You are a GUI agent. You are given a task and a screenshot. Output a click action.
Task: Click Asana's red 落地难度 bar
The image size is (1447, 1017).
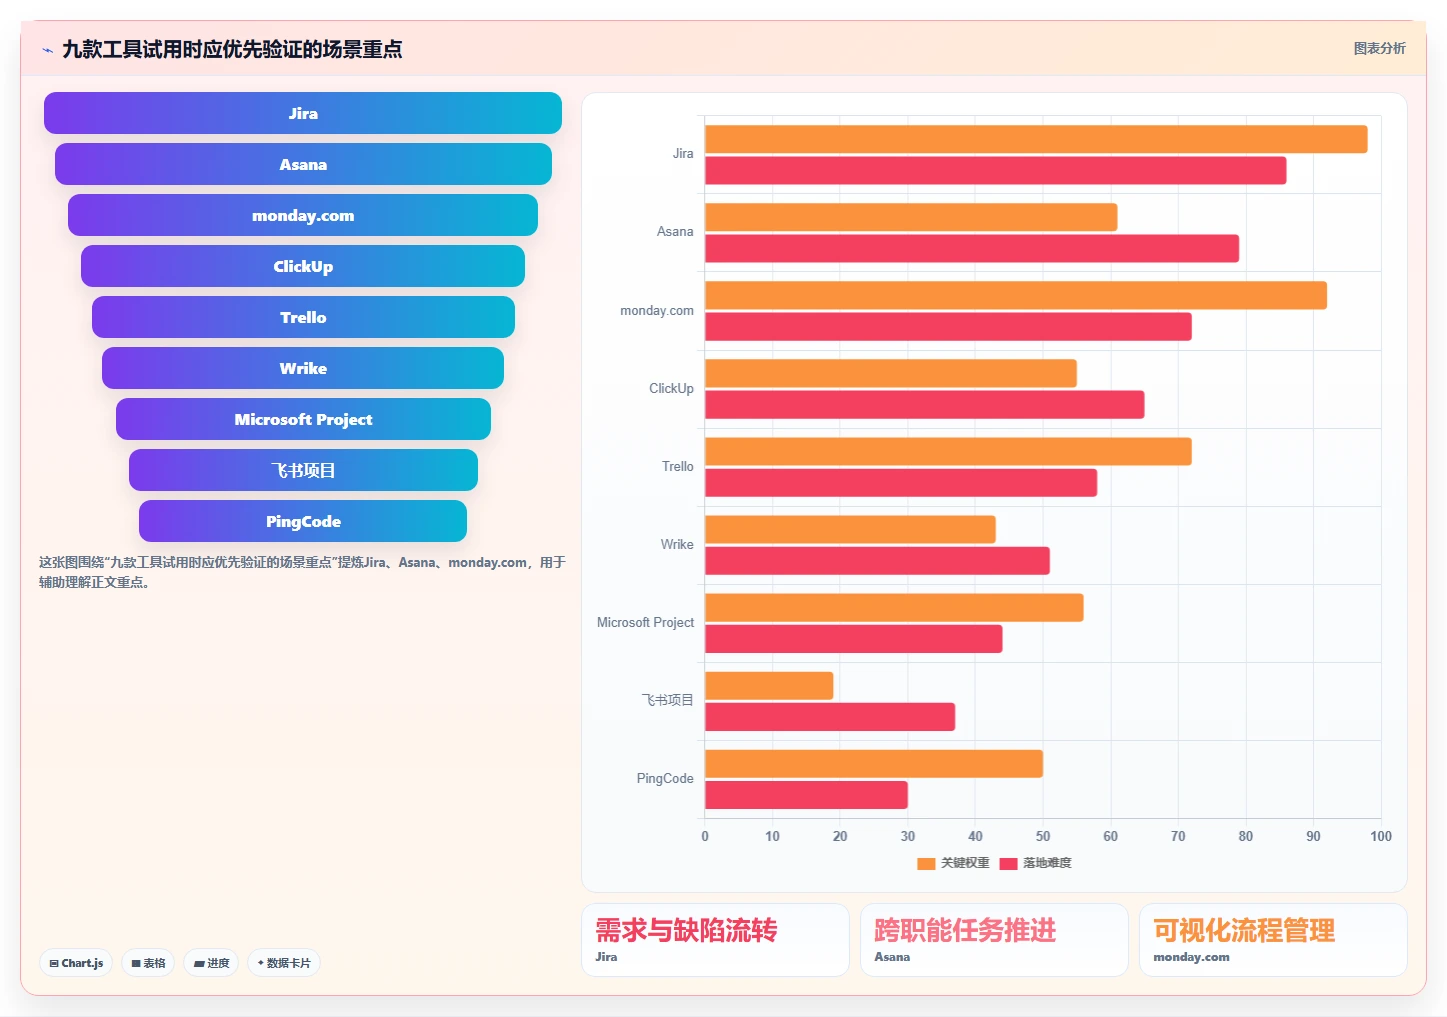(x=972, y=248)
